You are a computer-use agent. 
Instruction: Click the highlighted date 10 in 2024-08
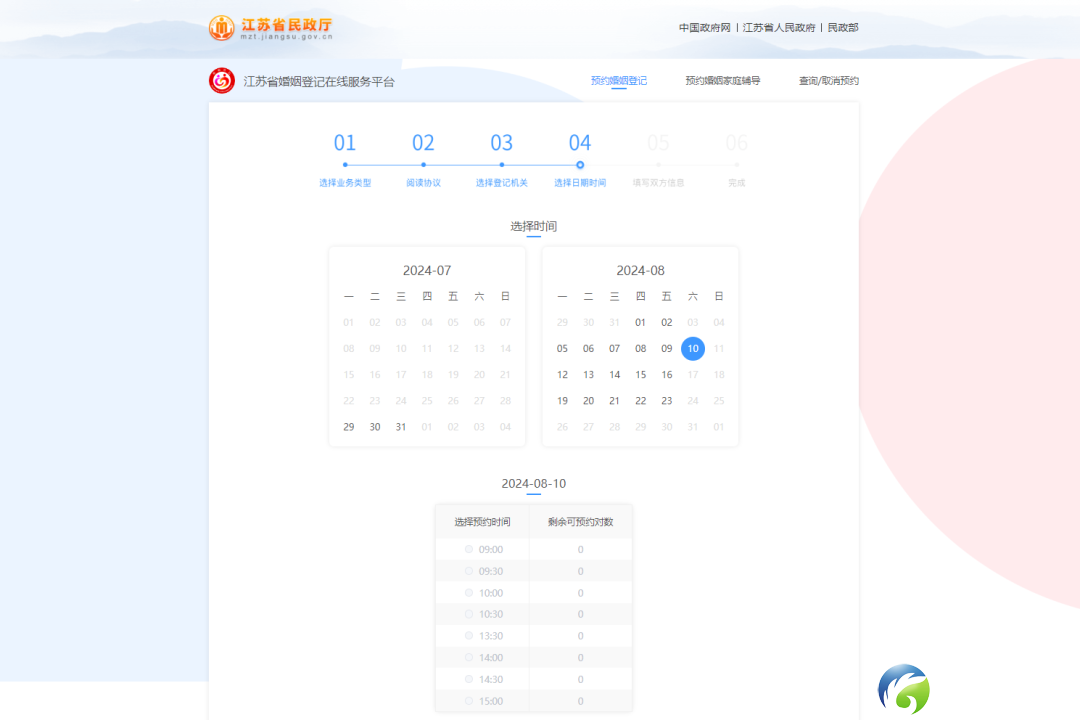(693, 348)
